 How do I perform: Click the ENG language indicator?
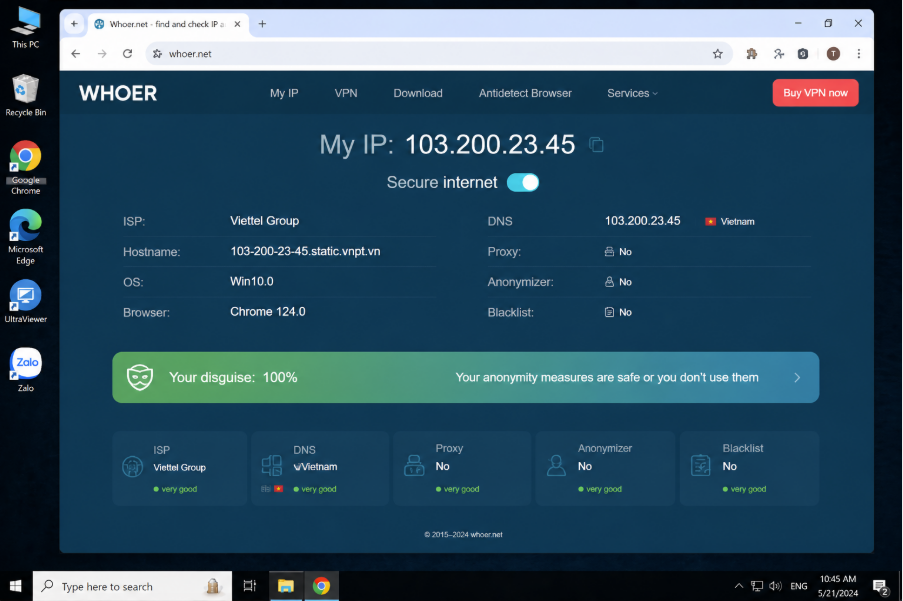click(x=799, y=586)
